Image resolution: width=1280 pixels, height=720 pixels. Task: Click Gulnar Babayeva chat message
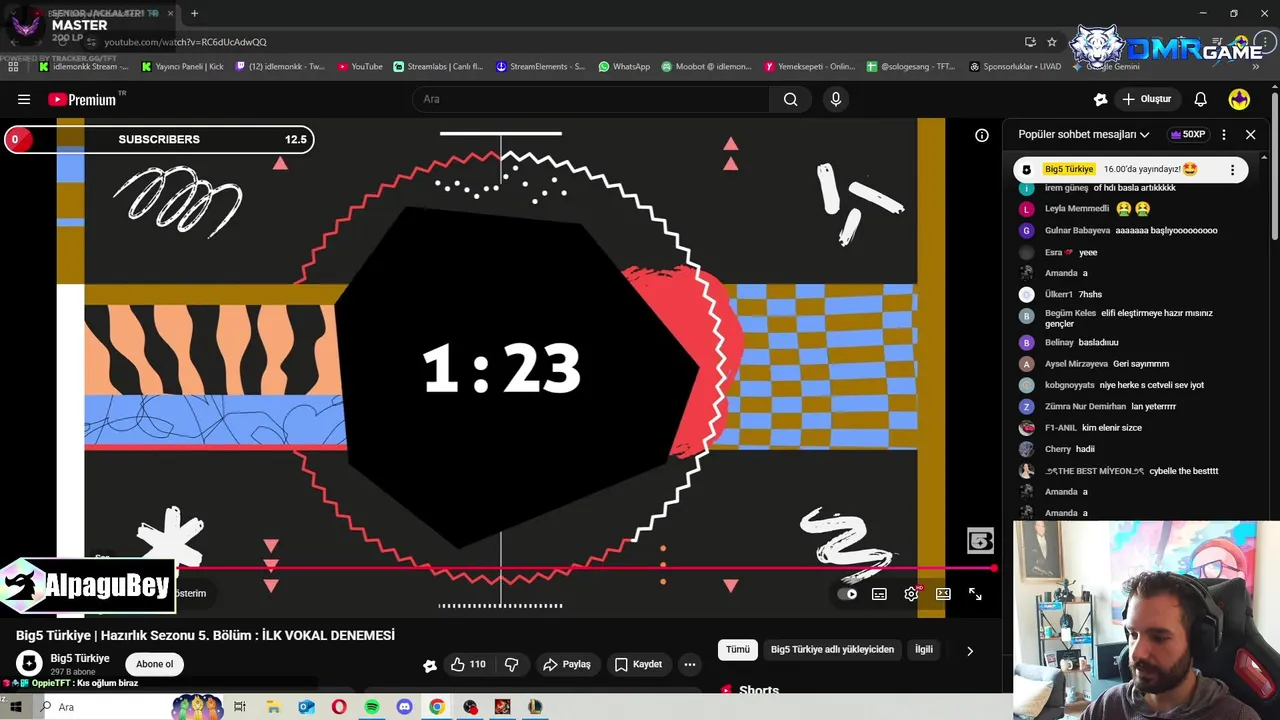click(x=1129, y=230)
